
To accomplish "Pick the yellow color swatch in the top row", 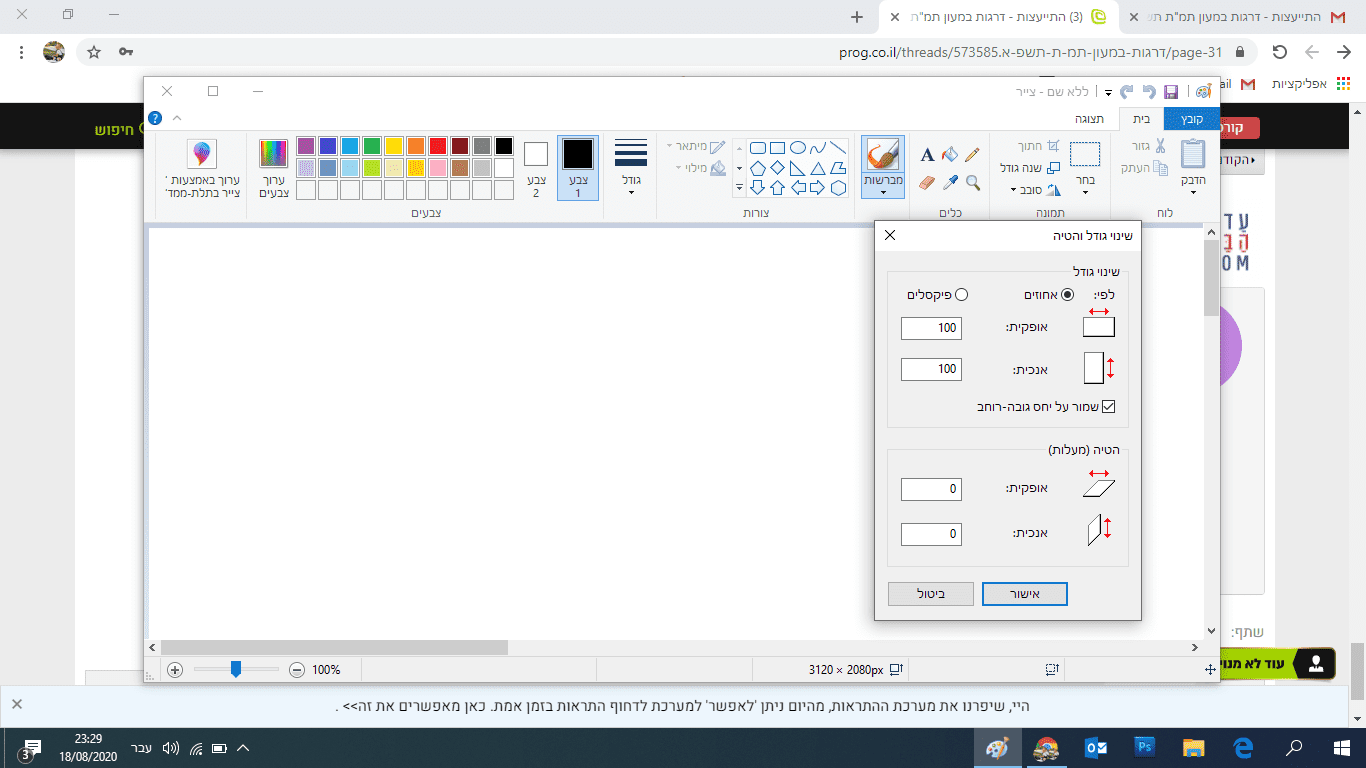I will (394, 146).
